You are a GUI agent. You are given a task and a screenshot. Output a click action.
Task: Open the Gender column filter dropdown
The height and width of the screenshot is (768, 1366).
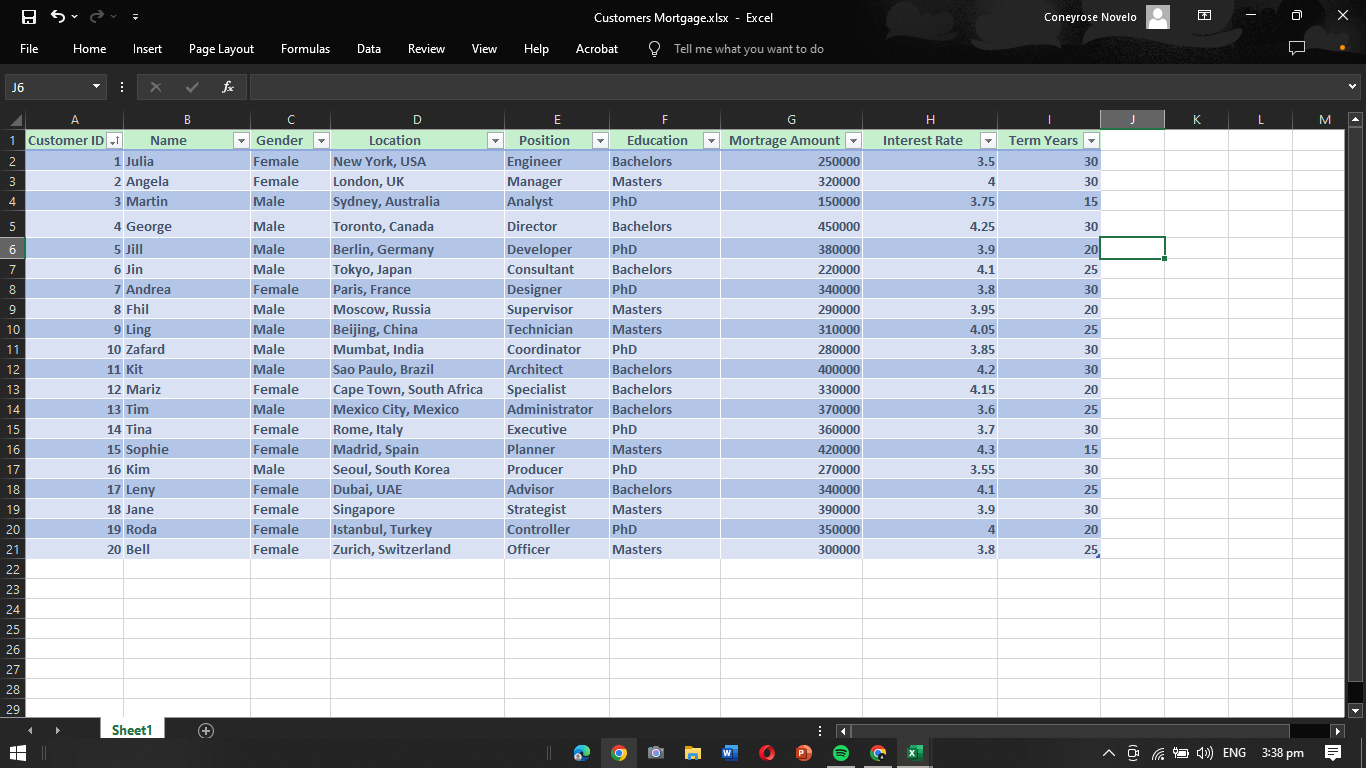pyautogui.click(x=321, y=141)
